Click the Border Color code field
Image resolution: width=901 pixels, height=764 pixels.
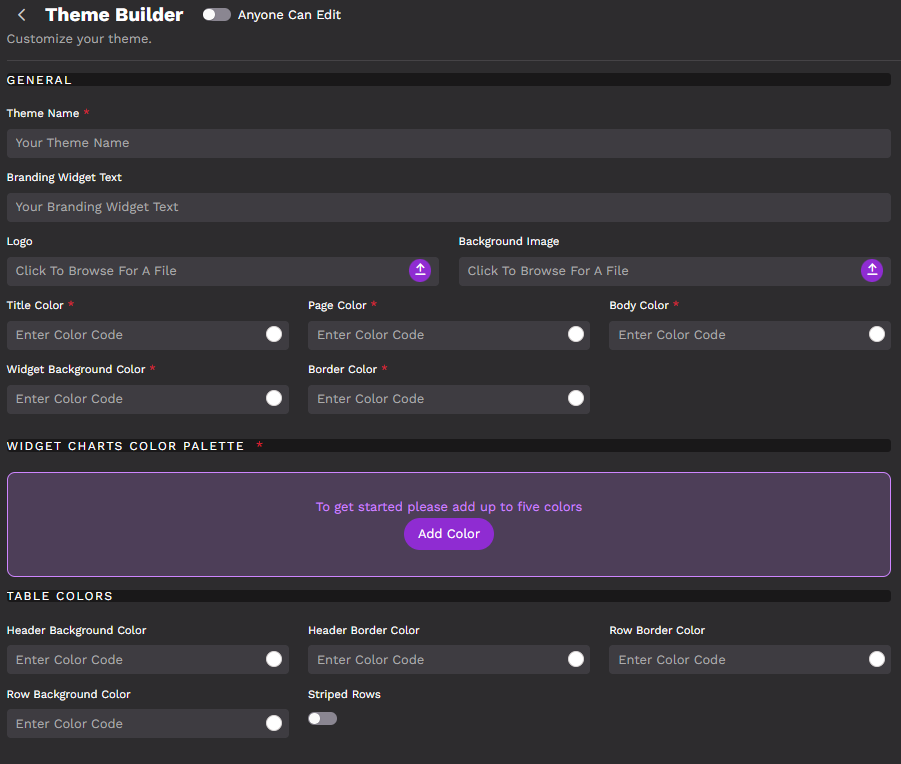pos(449,399)
